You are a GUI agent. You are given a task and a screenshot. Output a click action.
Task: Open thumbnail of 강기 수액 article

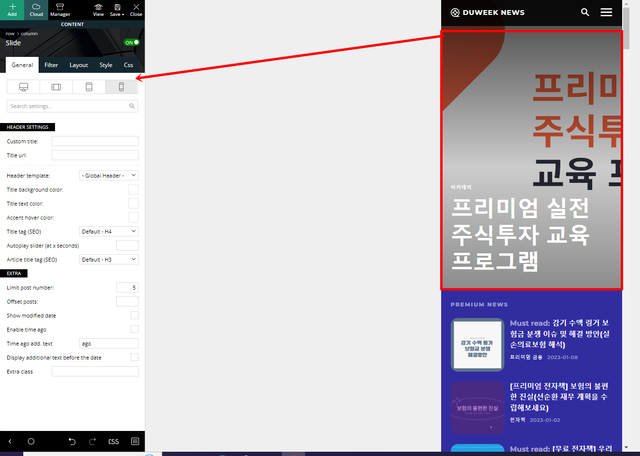(477, 345)
